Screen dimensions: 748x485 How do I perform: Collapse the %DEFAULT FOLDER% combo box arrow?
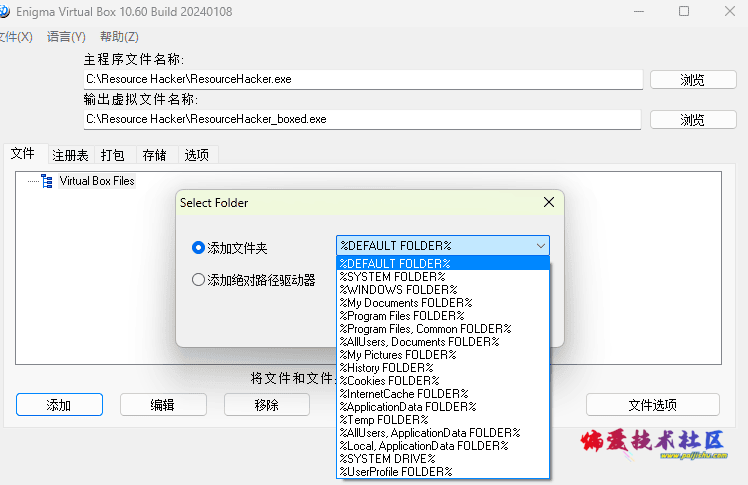click(540, 246)
